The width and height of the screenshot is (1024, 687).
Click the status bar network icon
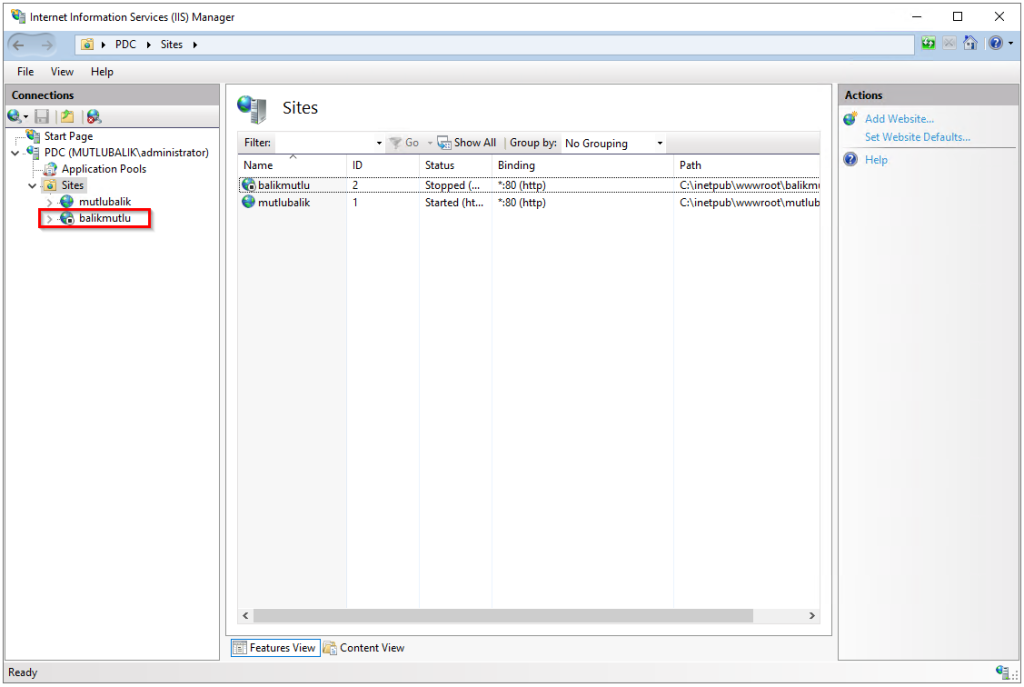[1002, 672]
